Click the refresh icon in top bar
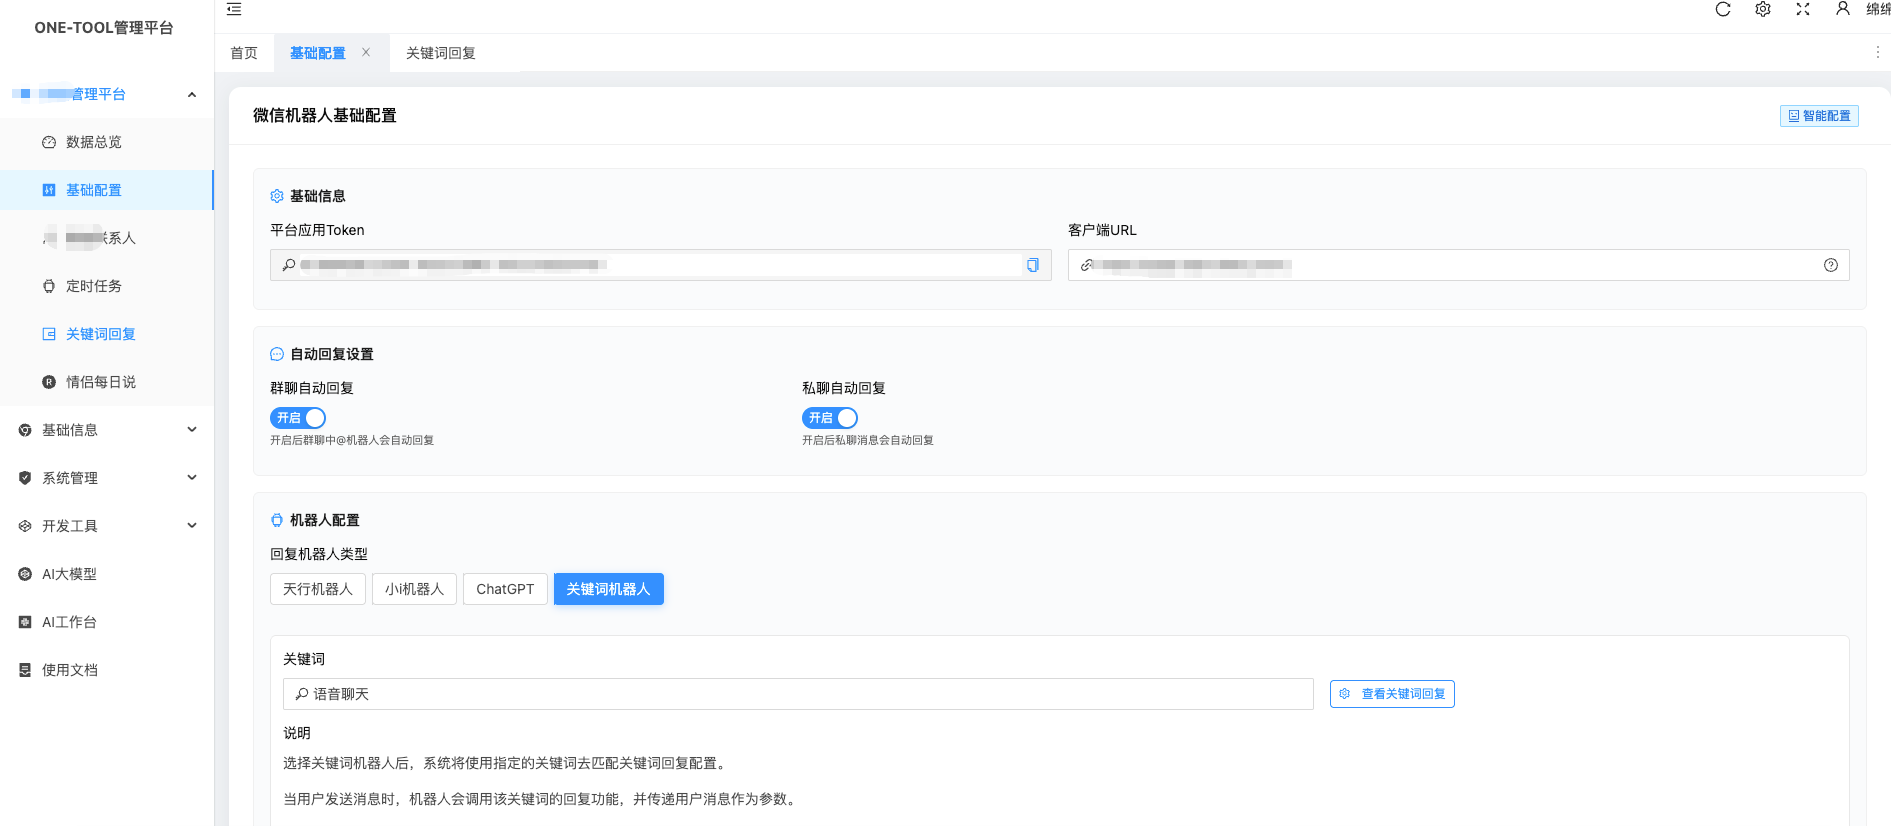Viewport: 1891px width, 826px height. [x=1723, y=9]
